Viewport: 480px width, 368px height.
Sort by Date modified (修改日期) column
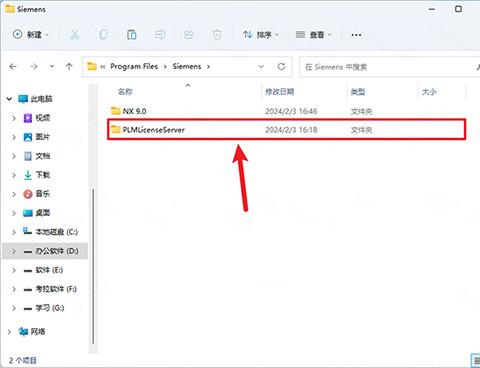(279, 92)
